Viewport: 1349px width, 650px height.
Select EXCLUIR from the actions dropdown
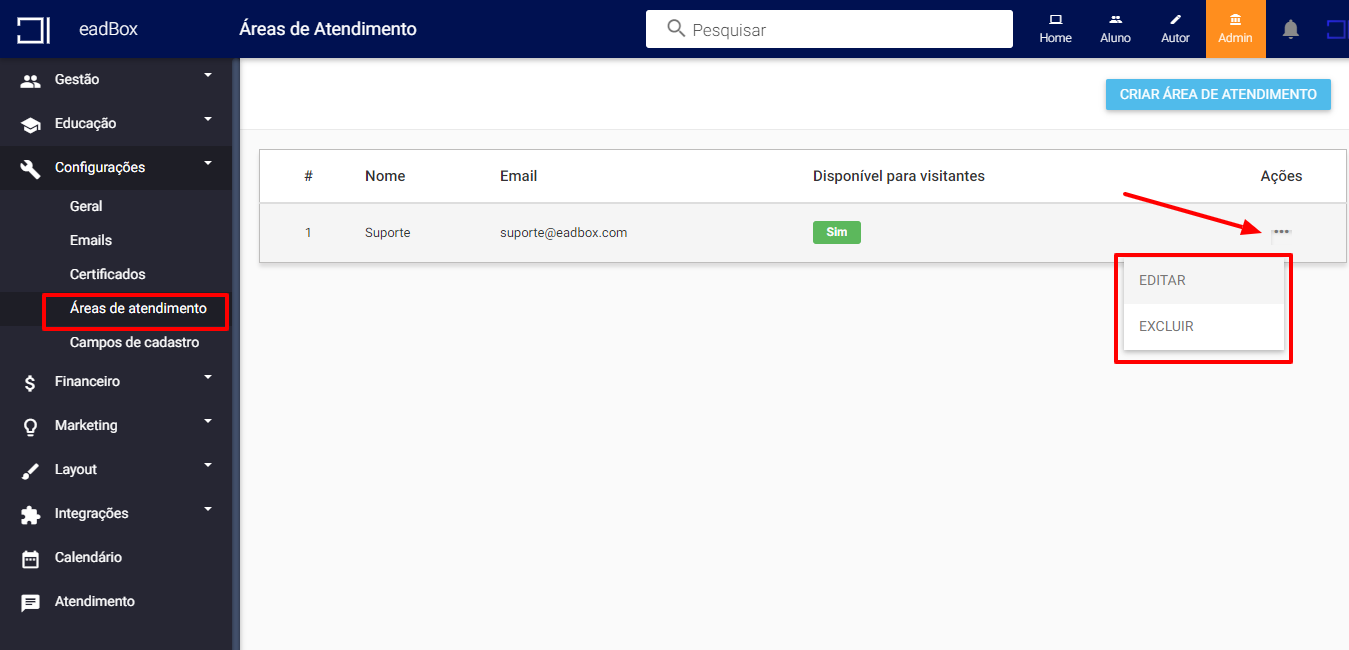coord(1204,327)
